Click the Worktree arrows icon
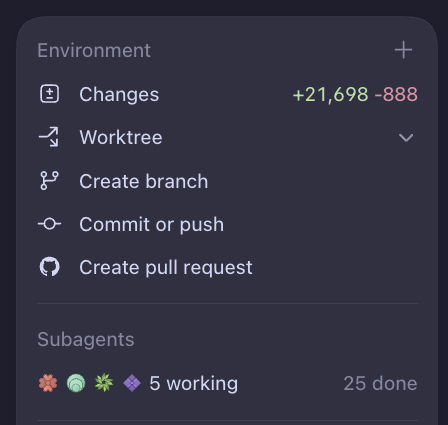This screenshot has height=425, width=448. pyautogui.click(x=49, y=137)
